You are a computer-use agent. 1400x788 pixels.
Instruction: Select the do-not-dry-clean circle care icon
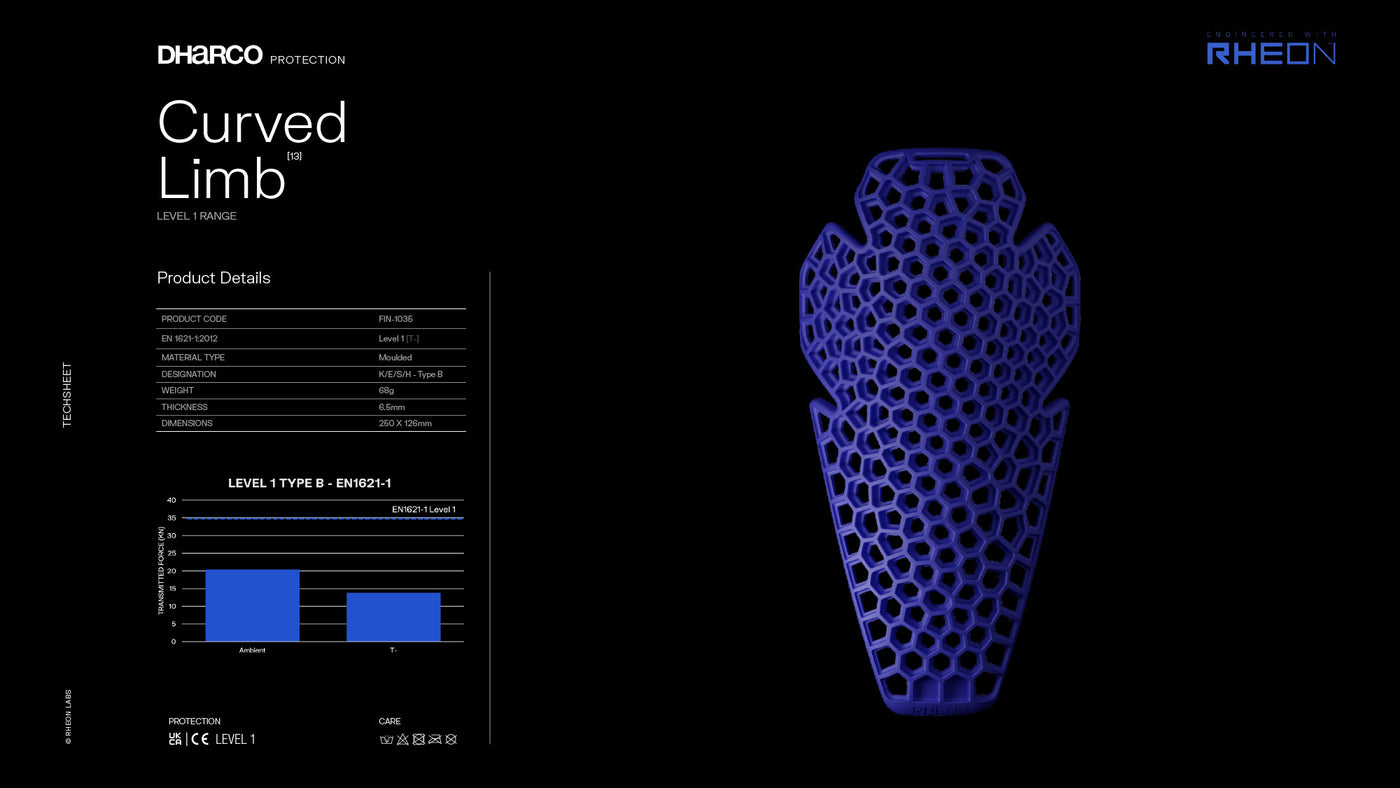[450, 740]
